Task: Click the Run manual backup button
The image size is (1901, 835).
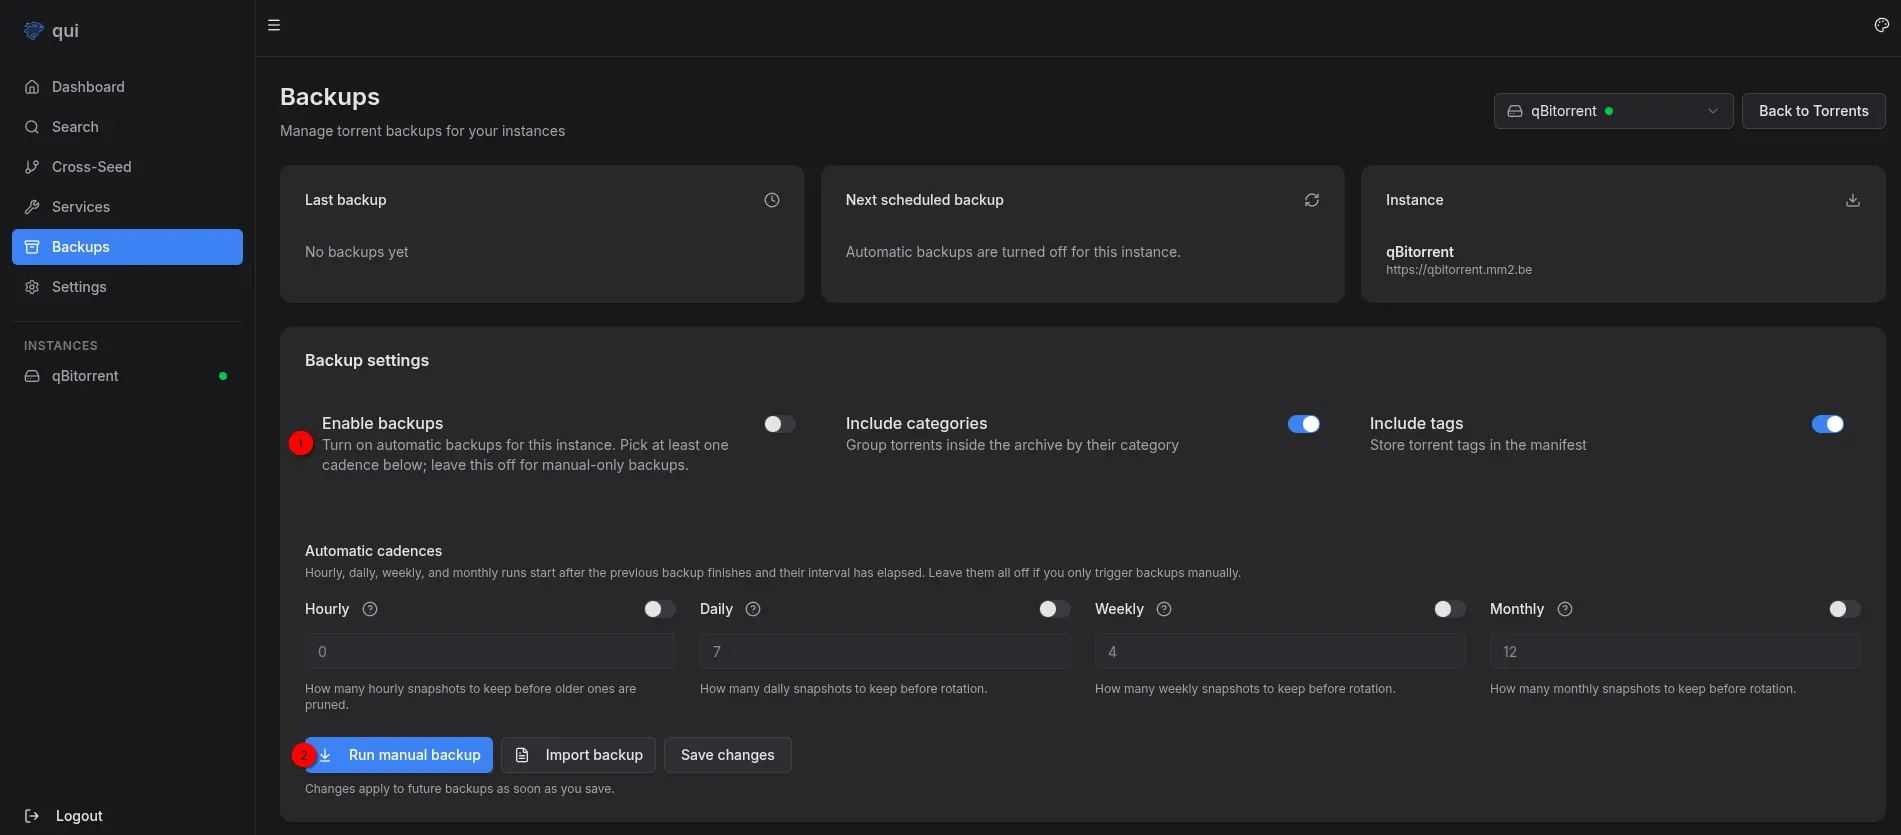Action: click(400, 755)
